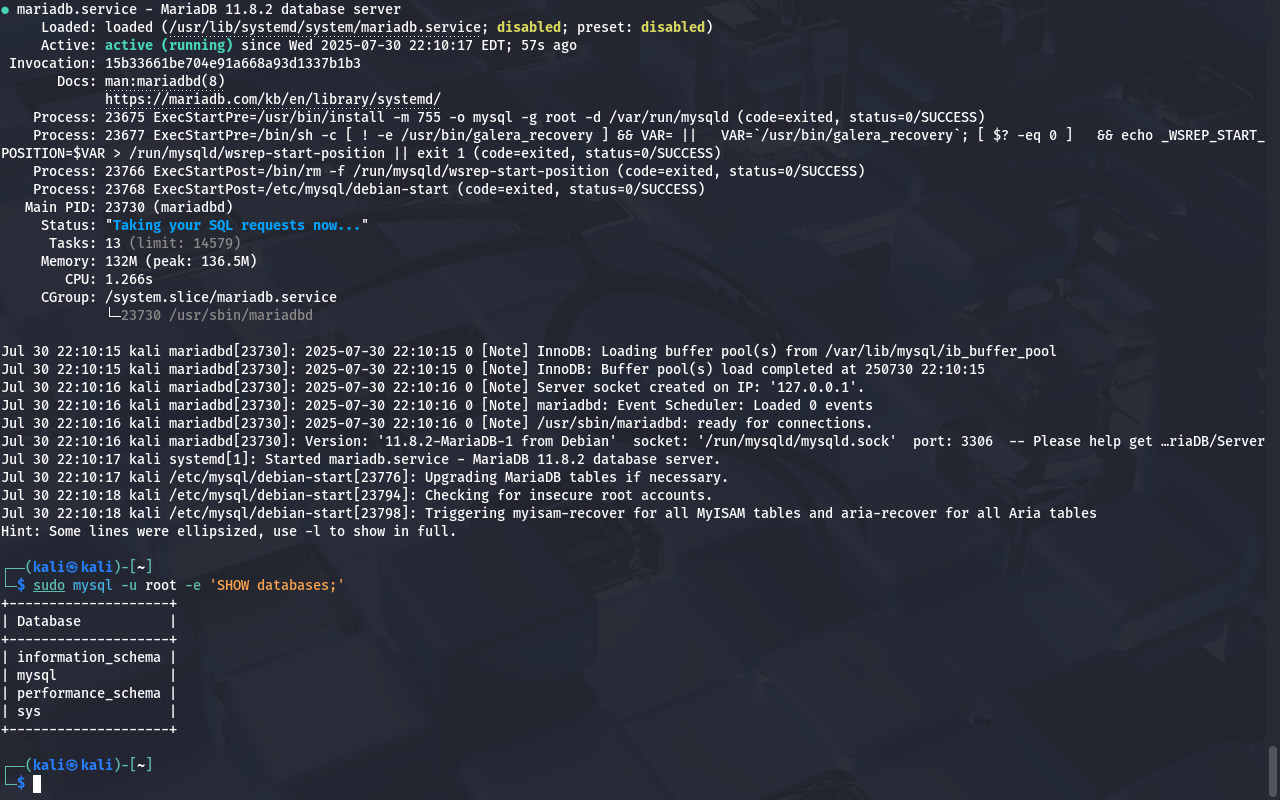Image resolution: width=1280 pixels, height=800 pixels.
Task: Click the 'sudo' word in the mysql command
Action: 49,585
